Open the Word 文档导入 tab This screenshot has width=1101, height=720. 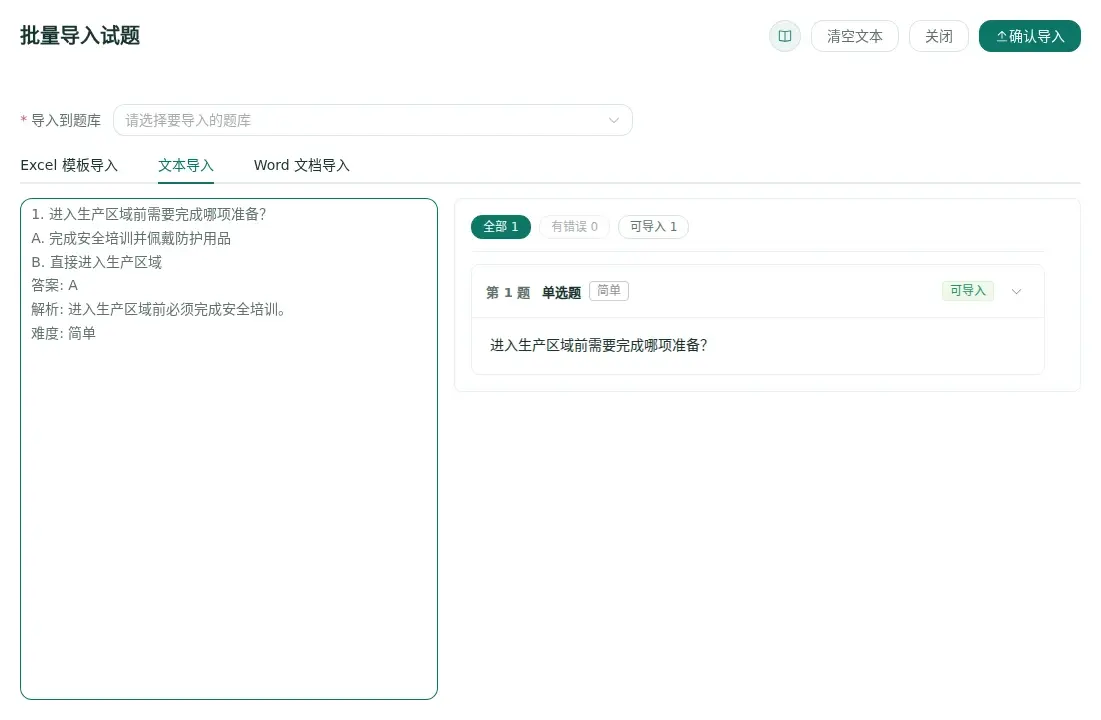click(x=301, y=165)
